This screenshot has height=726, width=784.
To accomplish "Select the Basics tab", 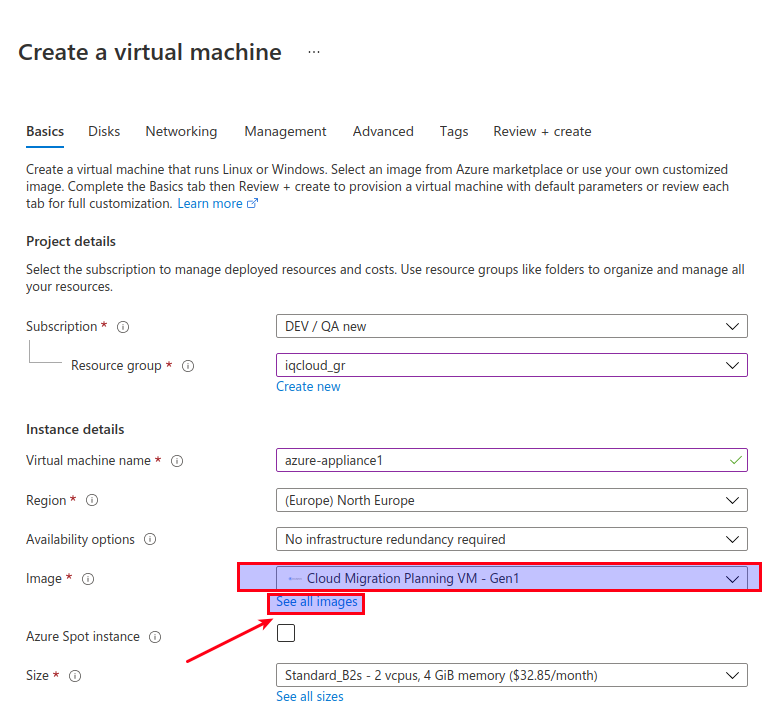I will coord(45,132).
